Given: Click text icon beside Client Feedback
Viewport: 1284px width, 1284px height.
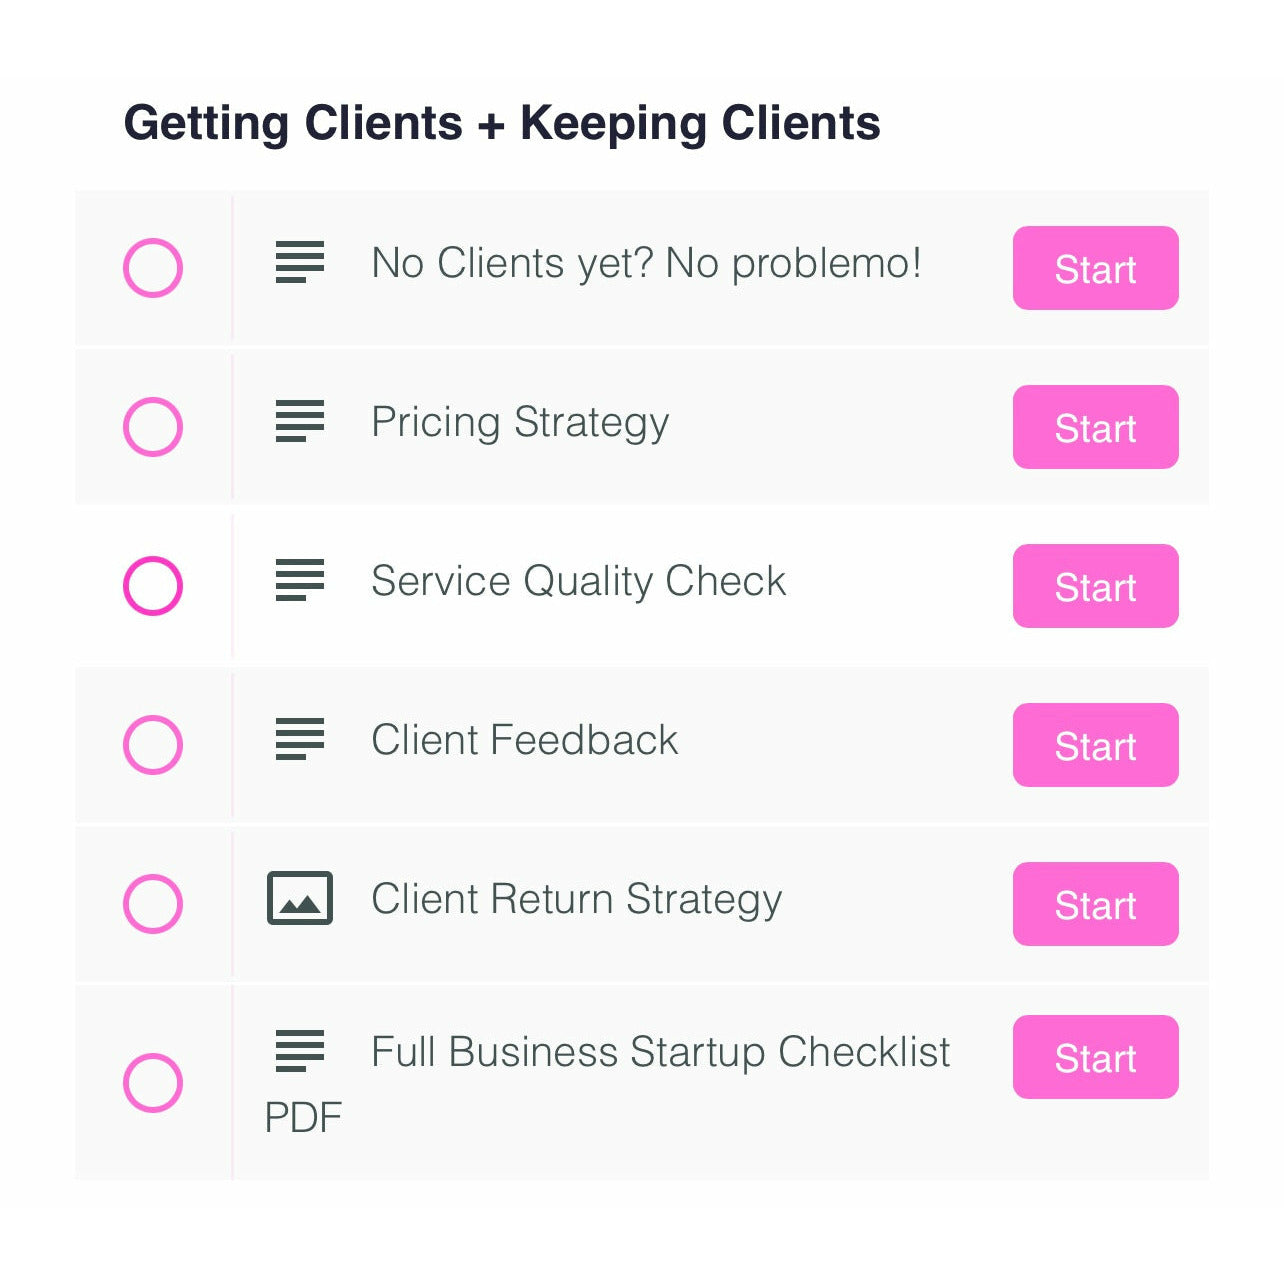Looking at the screenshot, I should click(x=300, y=739).
